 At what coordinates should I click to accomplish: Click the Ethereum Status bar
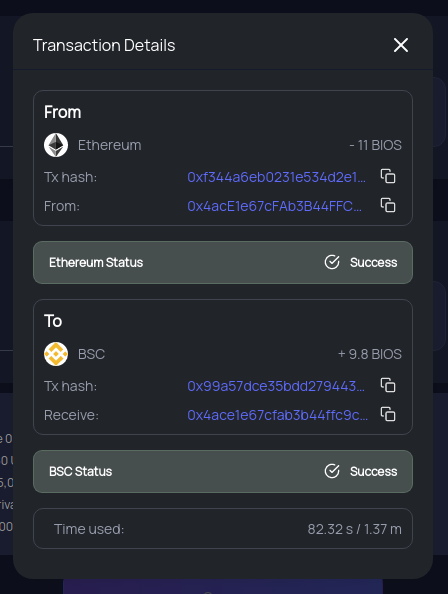tap(223, 263)
